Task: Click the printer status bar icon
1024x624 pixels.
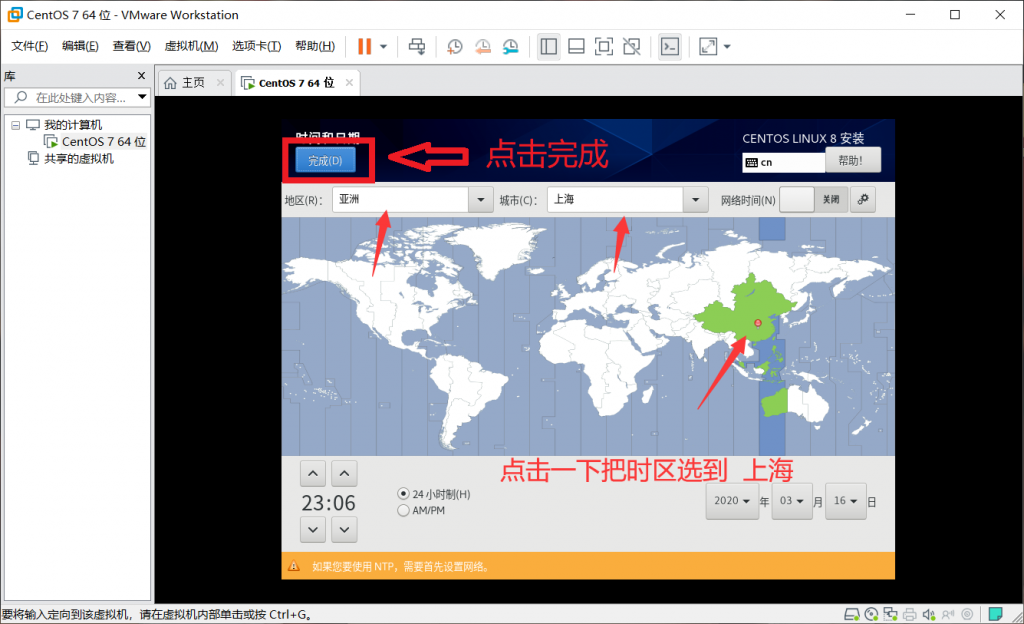Action: coord(910,614)
